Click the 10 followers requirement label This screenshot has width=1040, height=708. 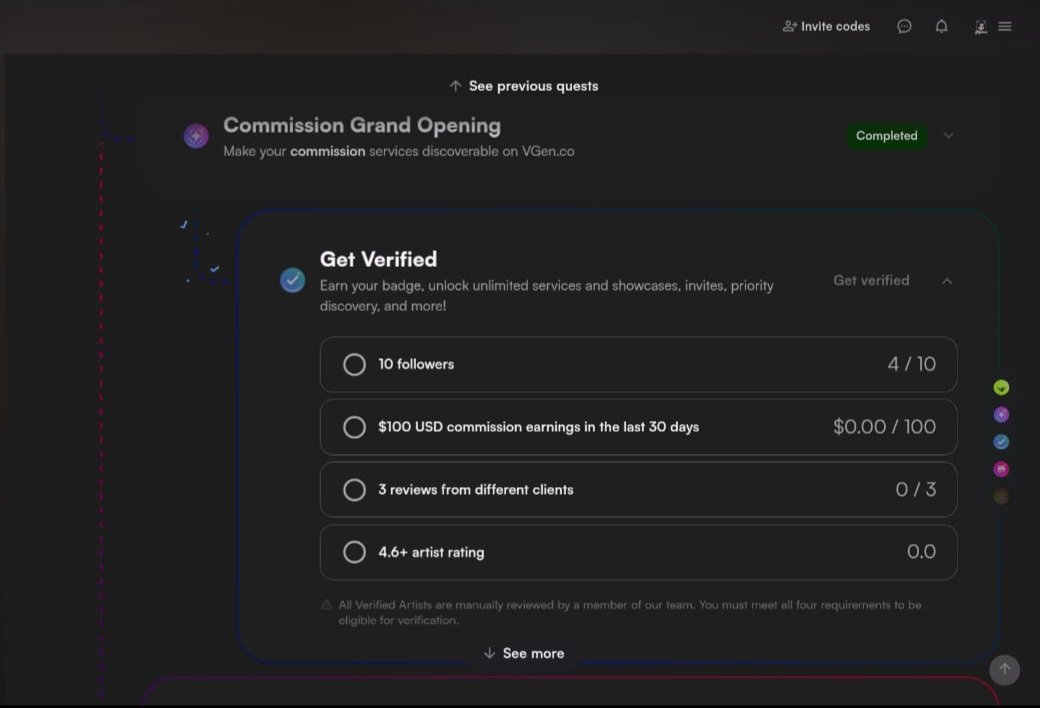[x=416, y=364]
